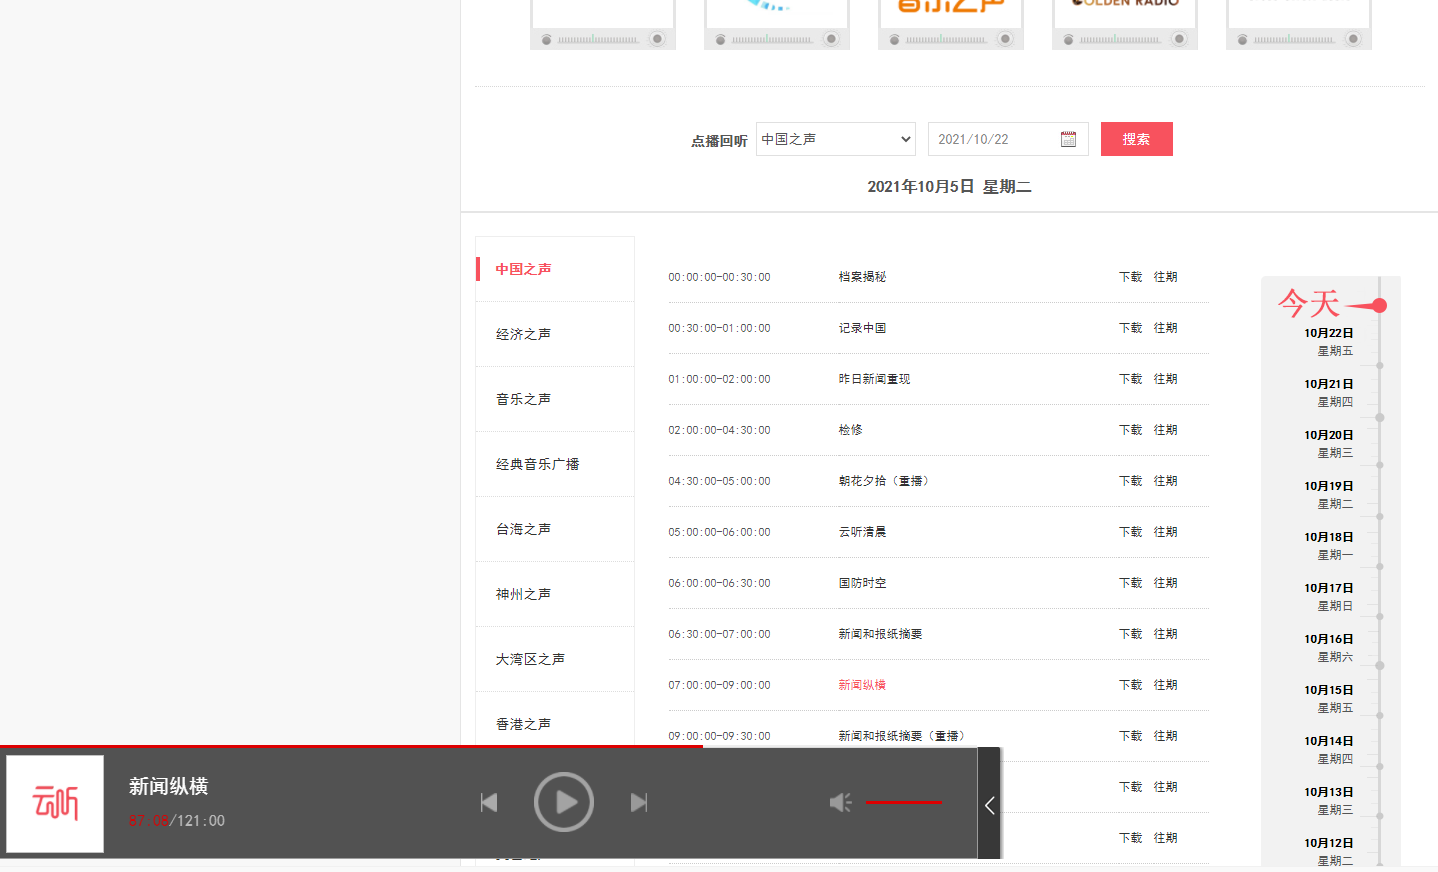Jump to 今天 on date timeline
Screen dimensions: 1438x872
(x=1308, y=303)
